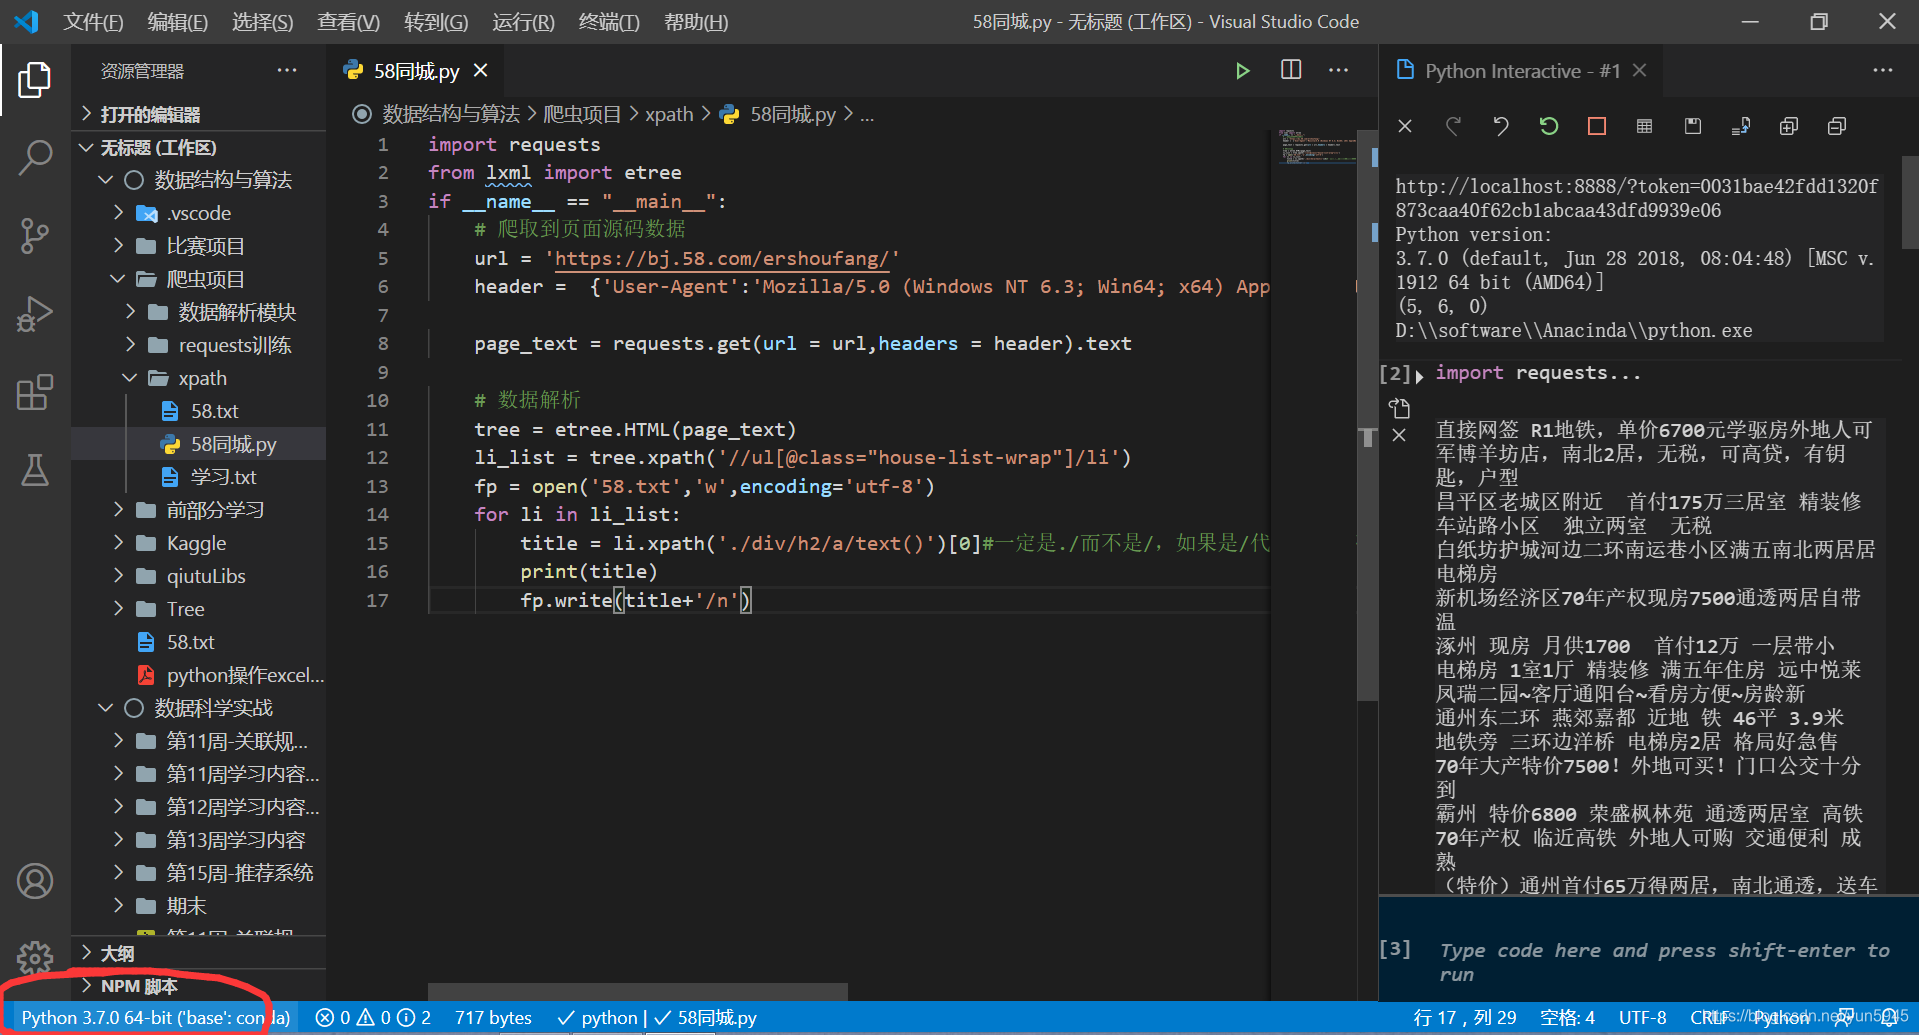1919x1035 pixels.
Task: Close the Python Interactive tab
Action: (1639, 70)
